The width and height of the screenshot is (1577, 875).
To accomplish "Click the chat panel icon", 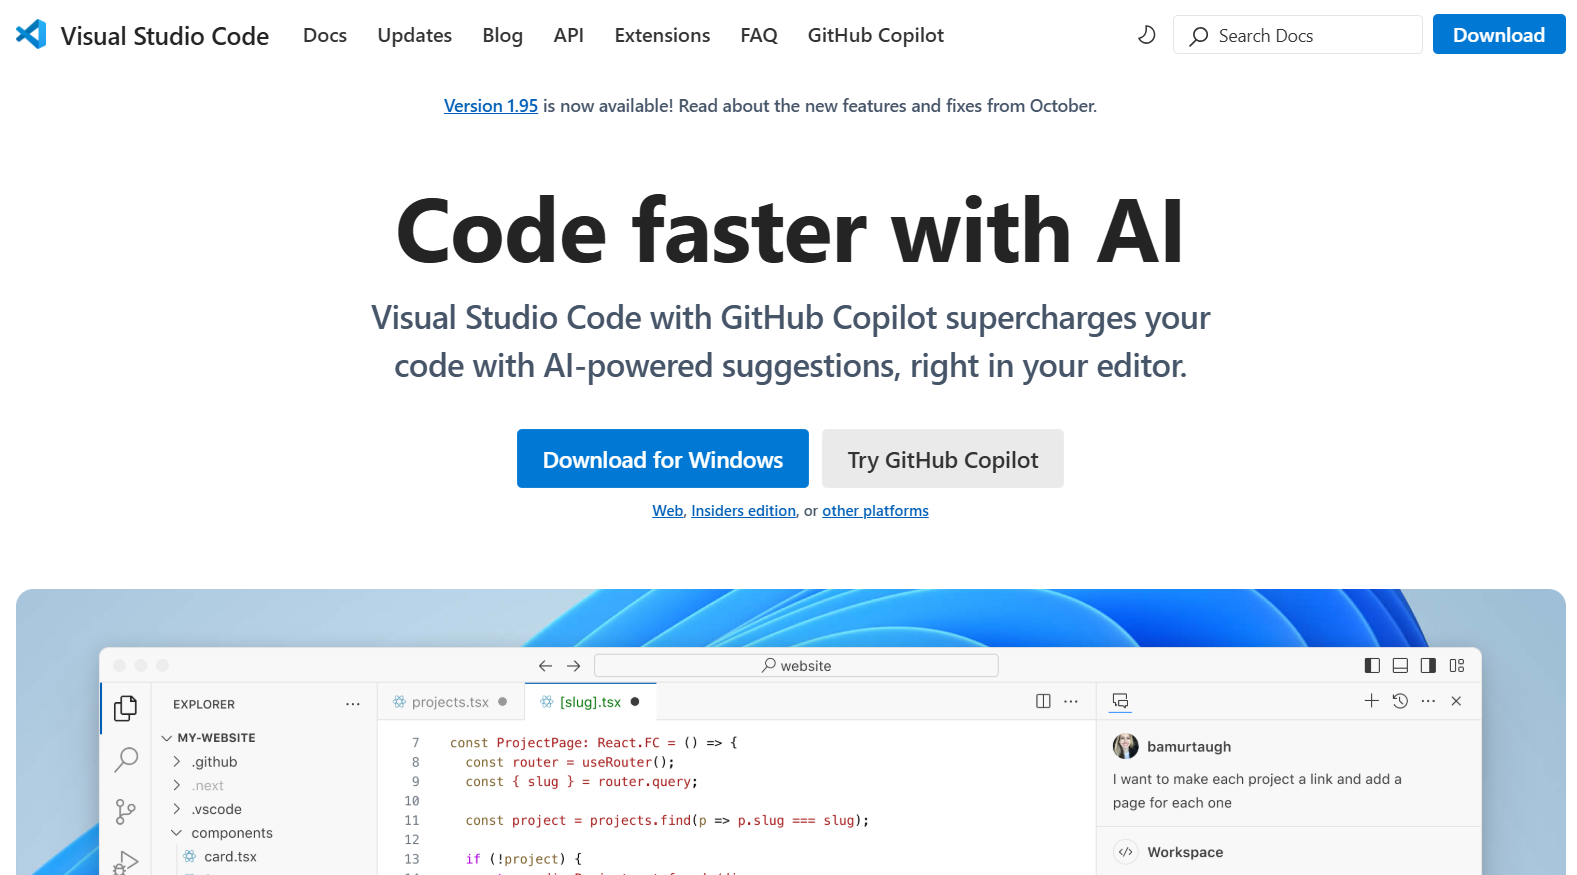I will (x=1121, y=701).
